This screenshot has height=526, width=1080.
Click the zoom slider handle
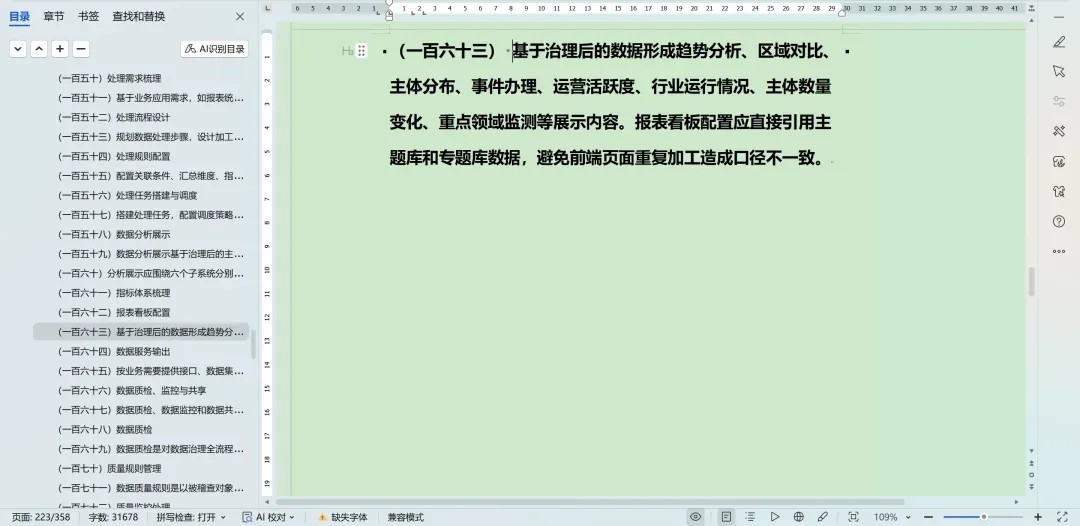pos(984,517)
